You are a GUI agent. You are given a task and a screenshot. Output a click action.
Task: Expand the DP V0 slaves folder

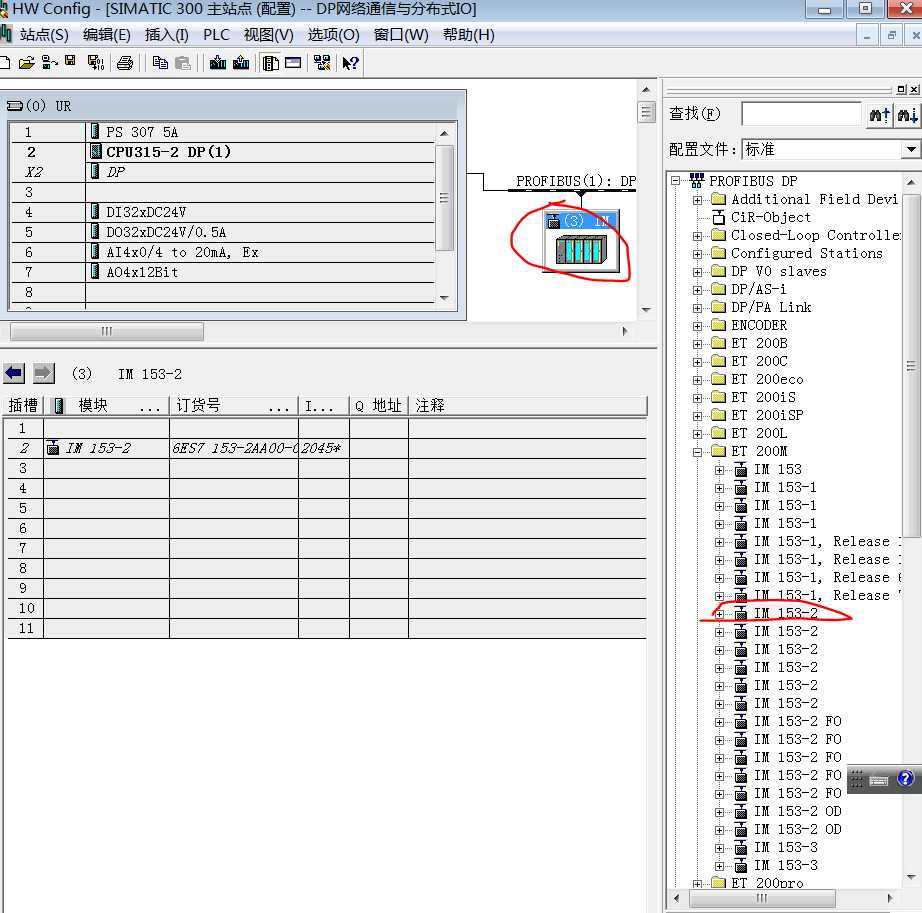[x=697, y=272]
